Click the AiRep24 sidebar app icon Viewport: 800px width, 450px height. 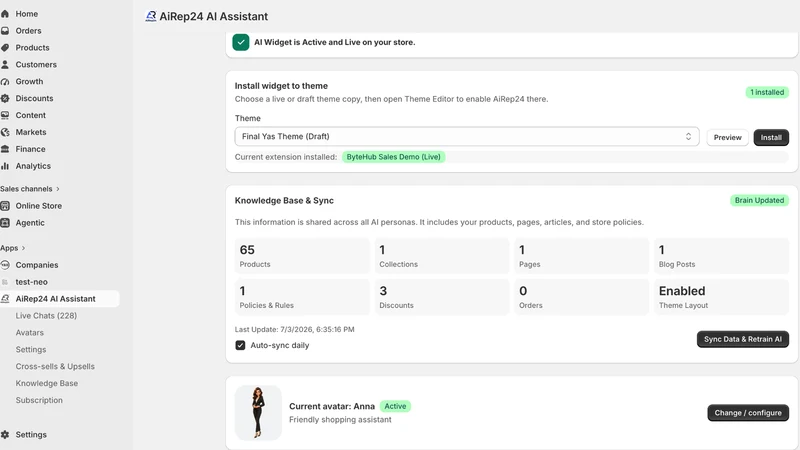(x=5, y=298)
